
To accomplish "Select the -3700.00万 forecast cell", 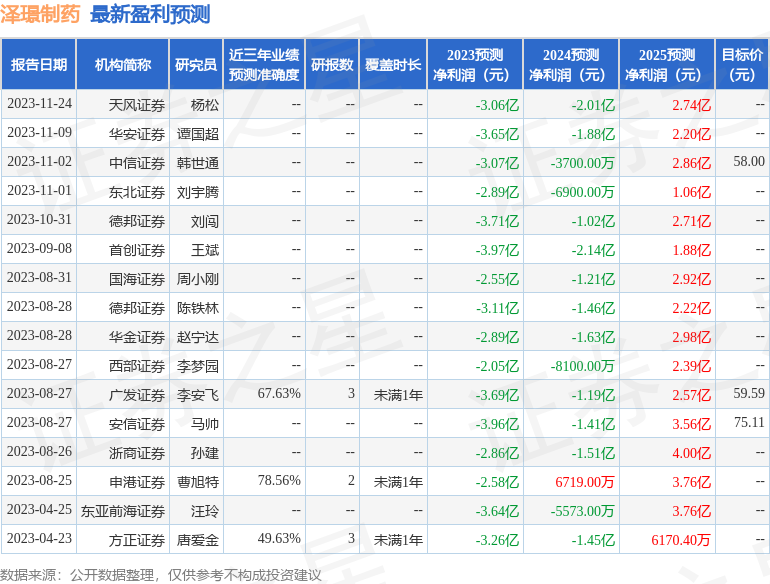I will coord(582,163).
